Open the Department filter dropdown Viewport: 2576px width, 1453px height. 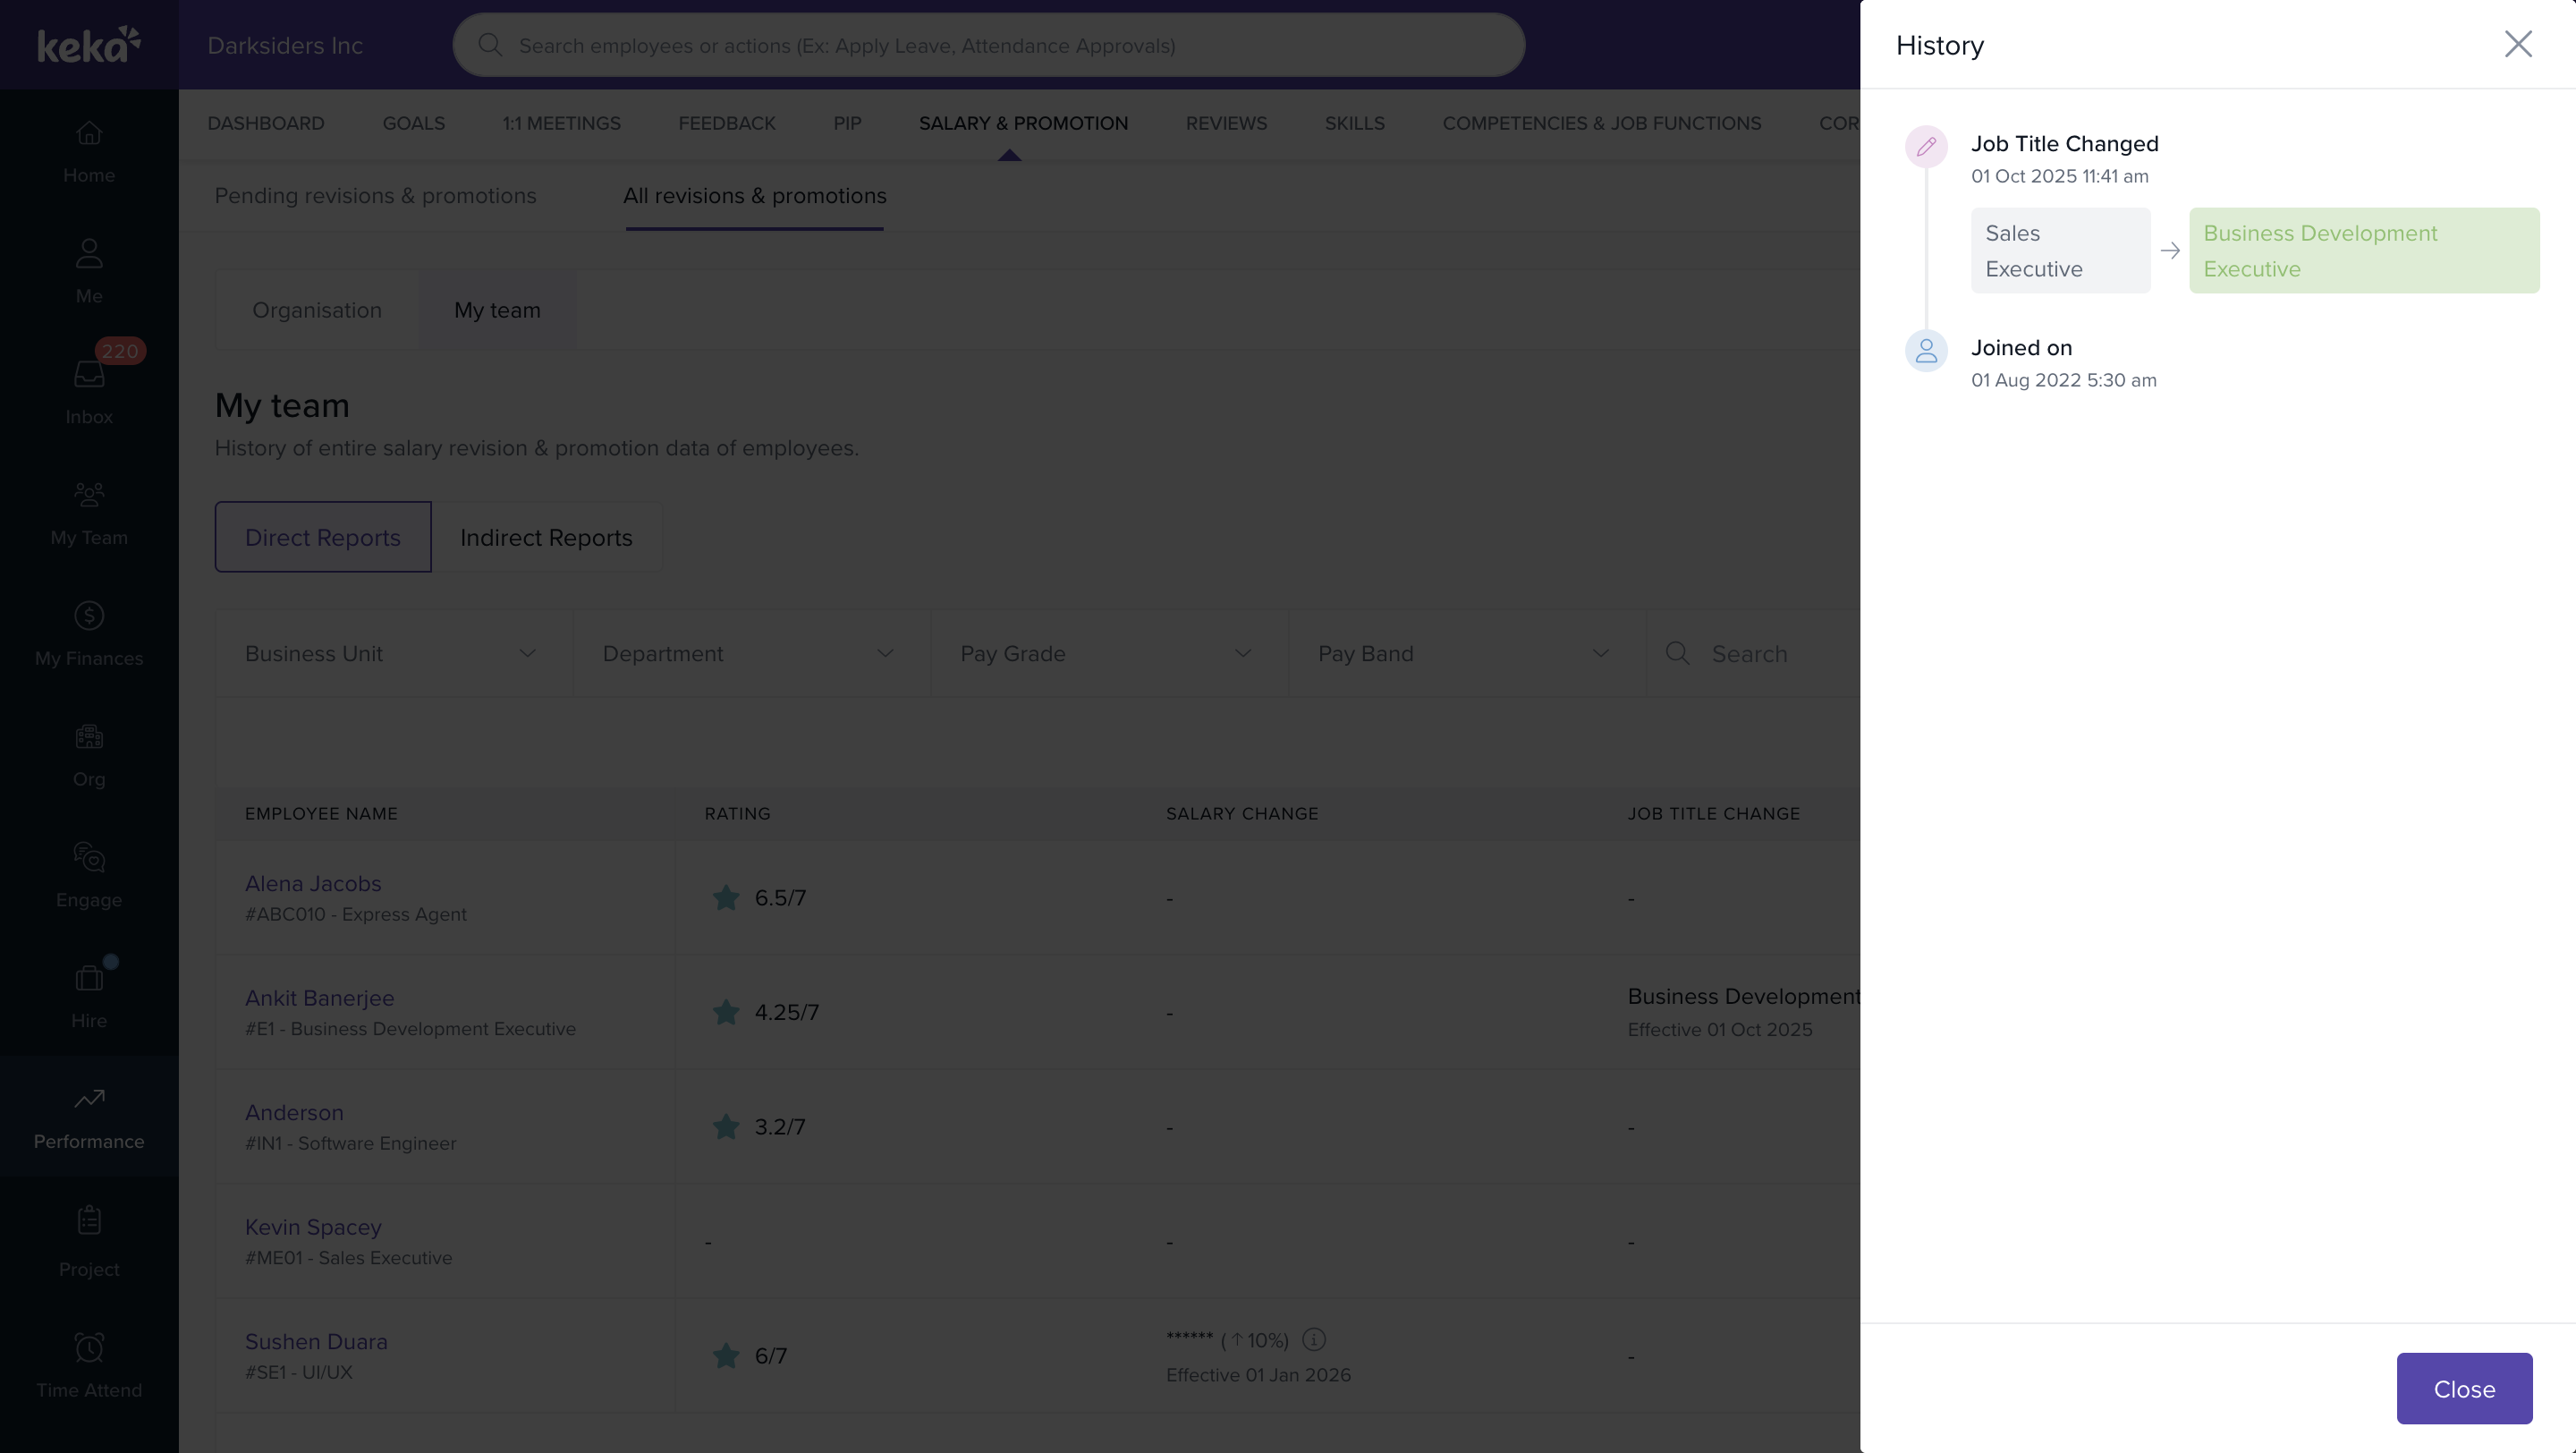750,654
